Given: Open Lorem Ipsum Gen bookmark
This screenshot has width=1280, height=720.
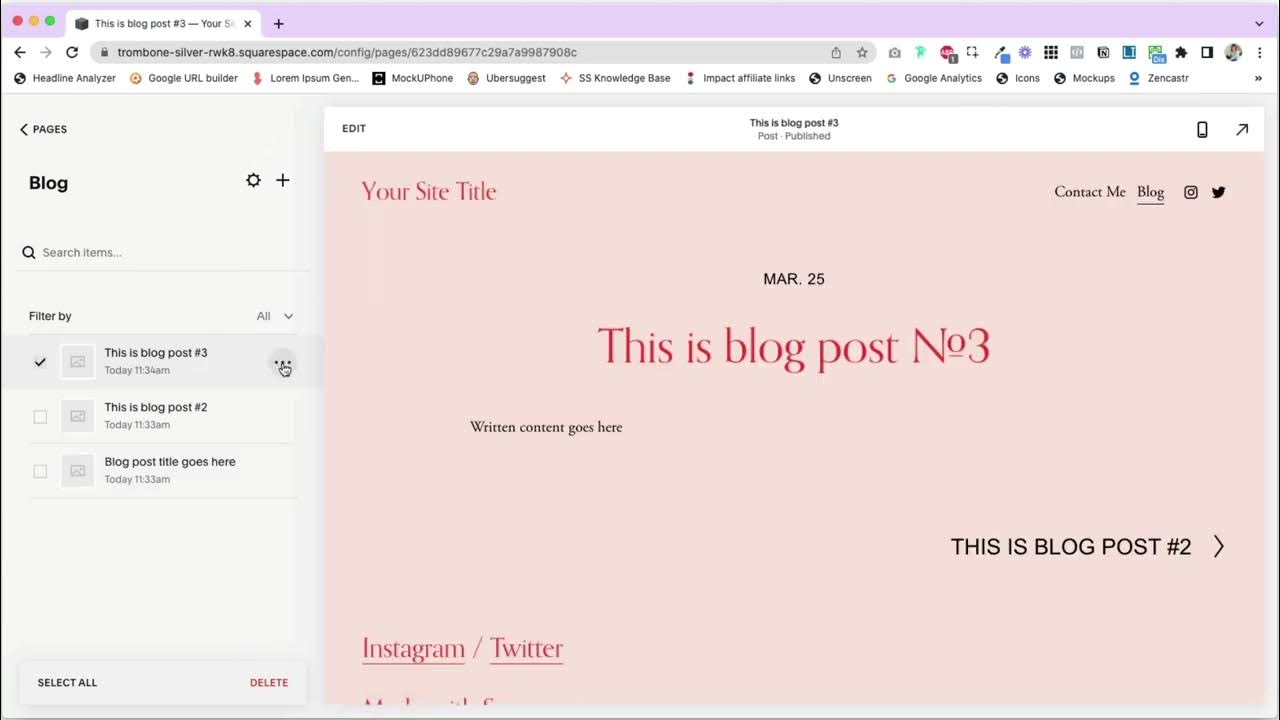Looking at the screenshot, I should coord(305,78).
